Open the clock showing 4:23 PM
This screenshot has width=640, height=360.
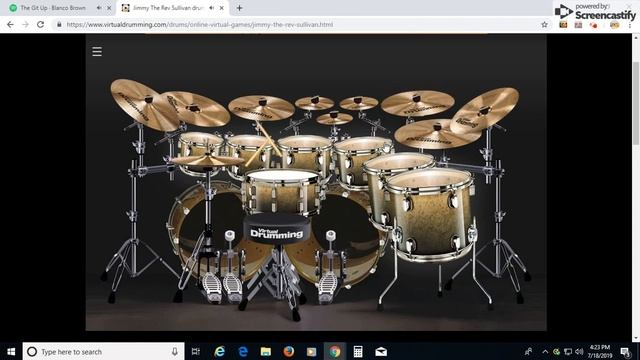(599, 351)
